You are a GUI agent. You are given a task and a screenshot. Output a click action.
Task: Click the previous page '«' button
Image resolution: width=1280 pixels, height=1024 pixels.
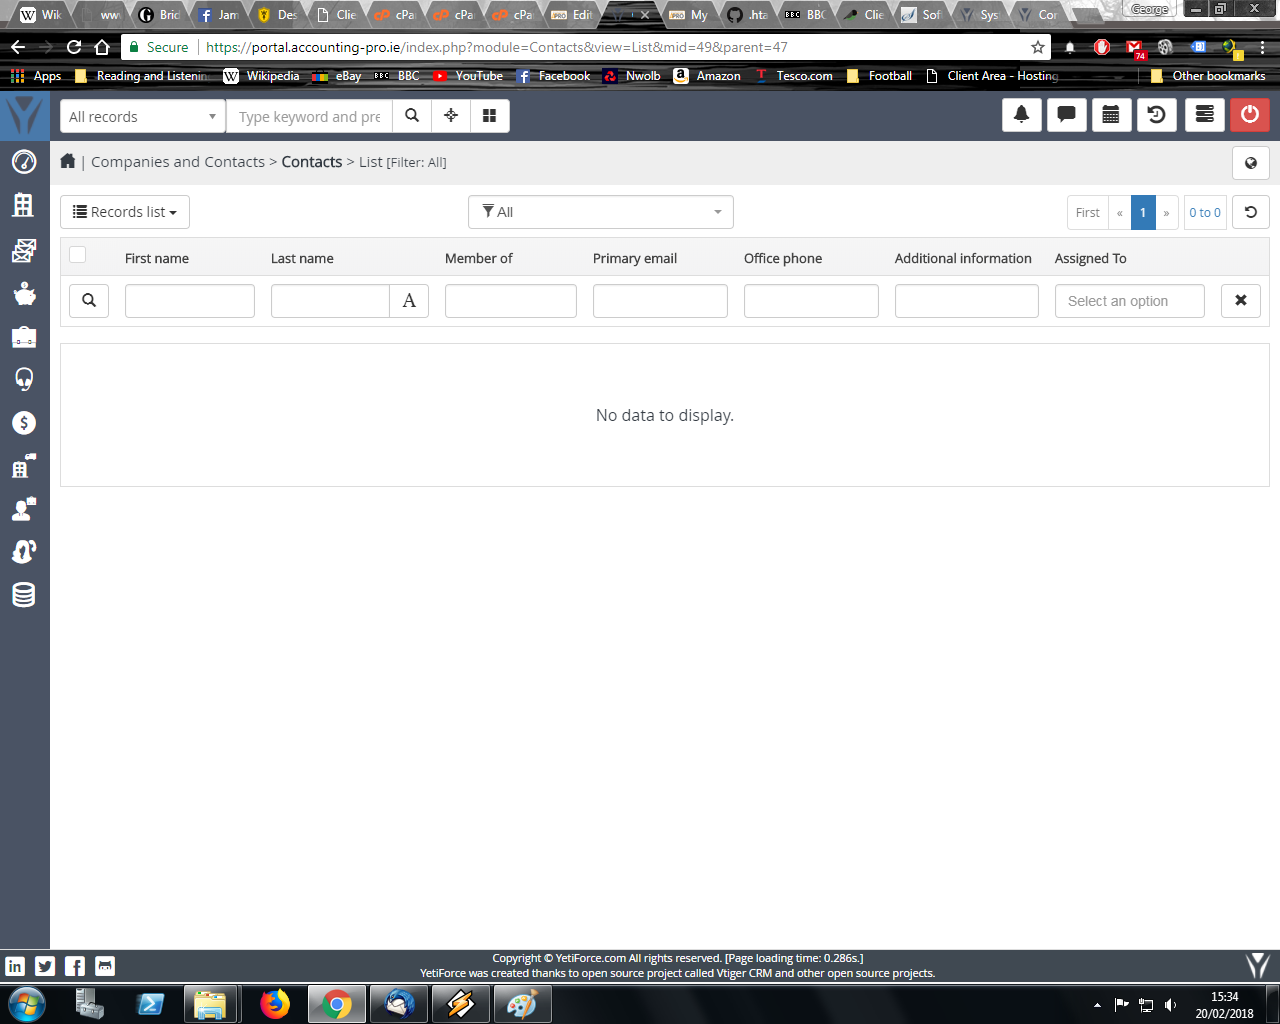pyautogui.click(x=1120, y=212)
